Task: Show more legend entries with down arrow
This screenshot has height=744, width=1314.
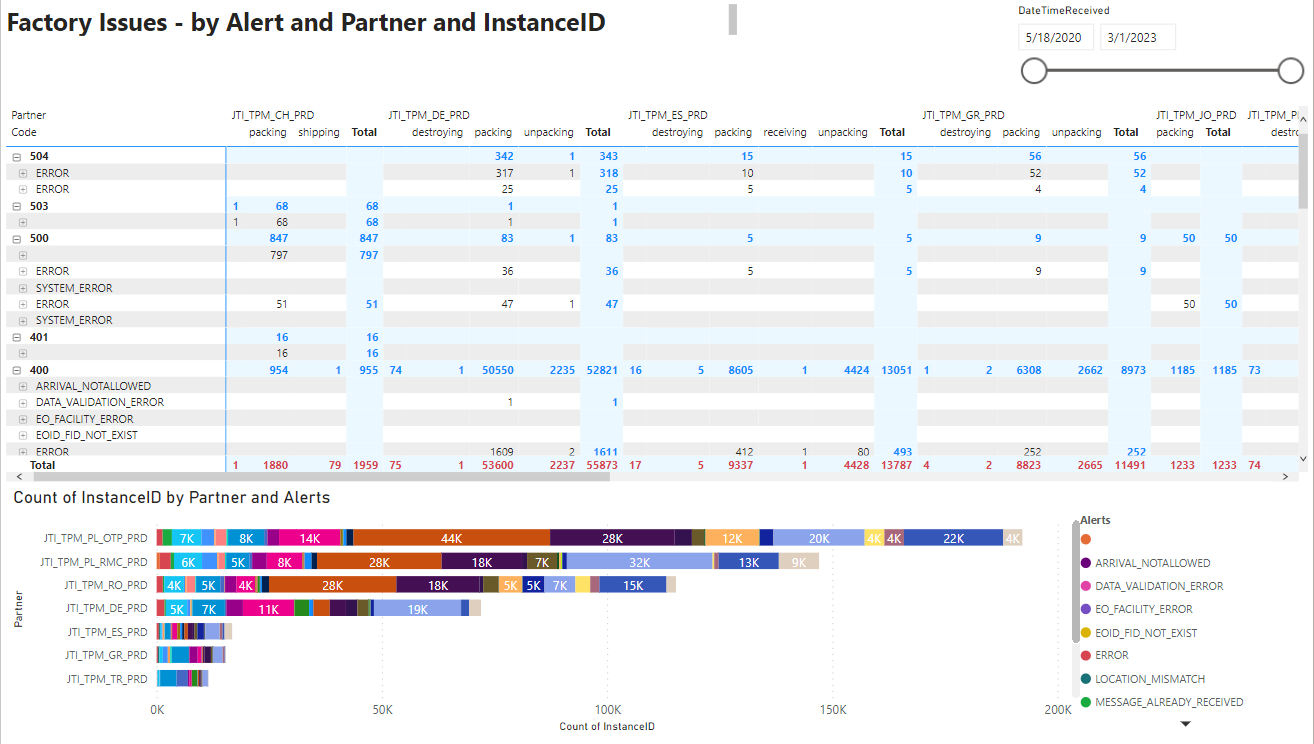Action: [x=1186, y=724]
